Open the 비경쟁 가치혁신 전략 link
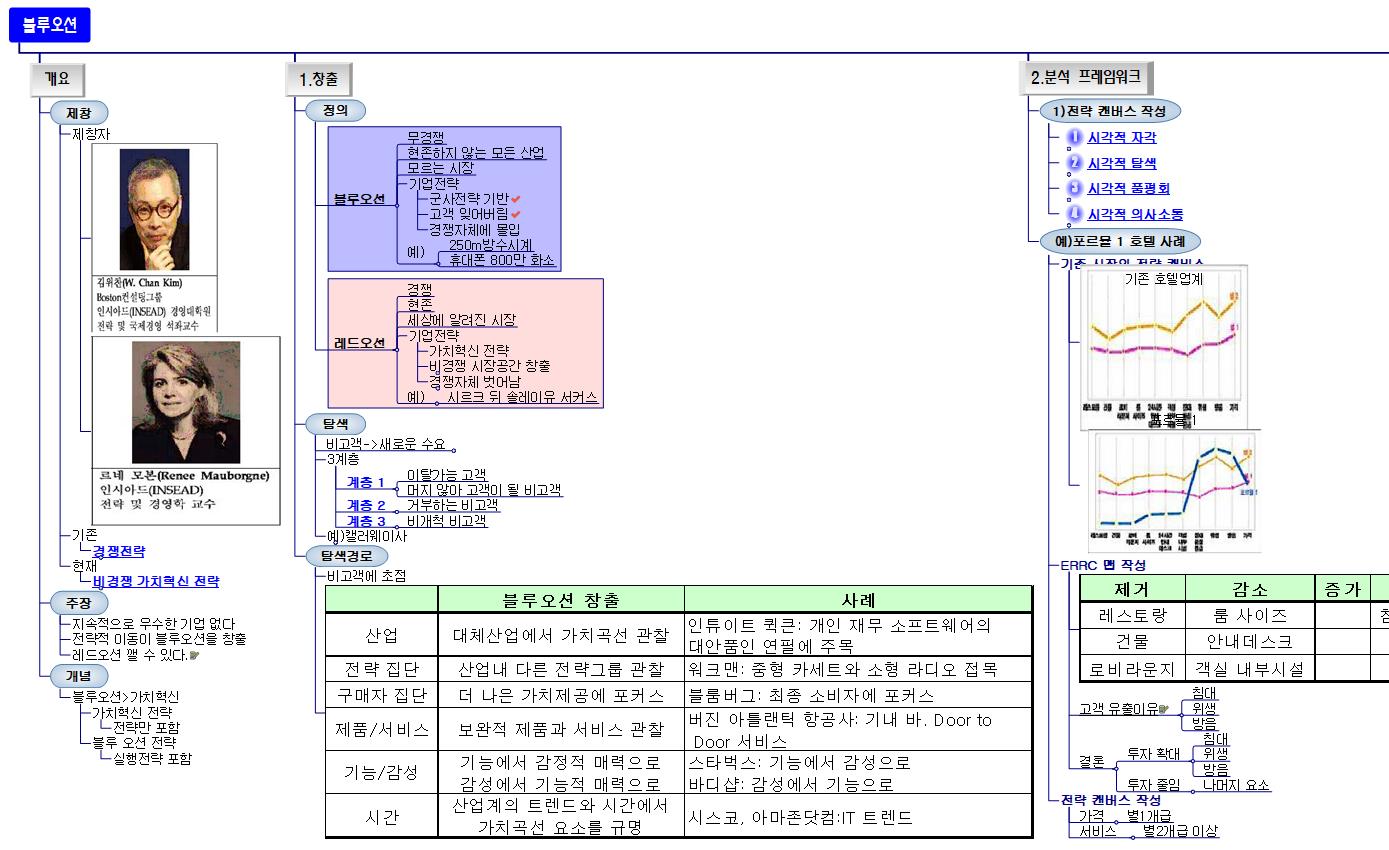Screen dimensions: 1389x850 (155, 581)
